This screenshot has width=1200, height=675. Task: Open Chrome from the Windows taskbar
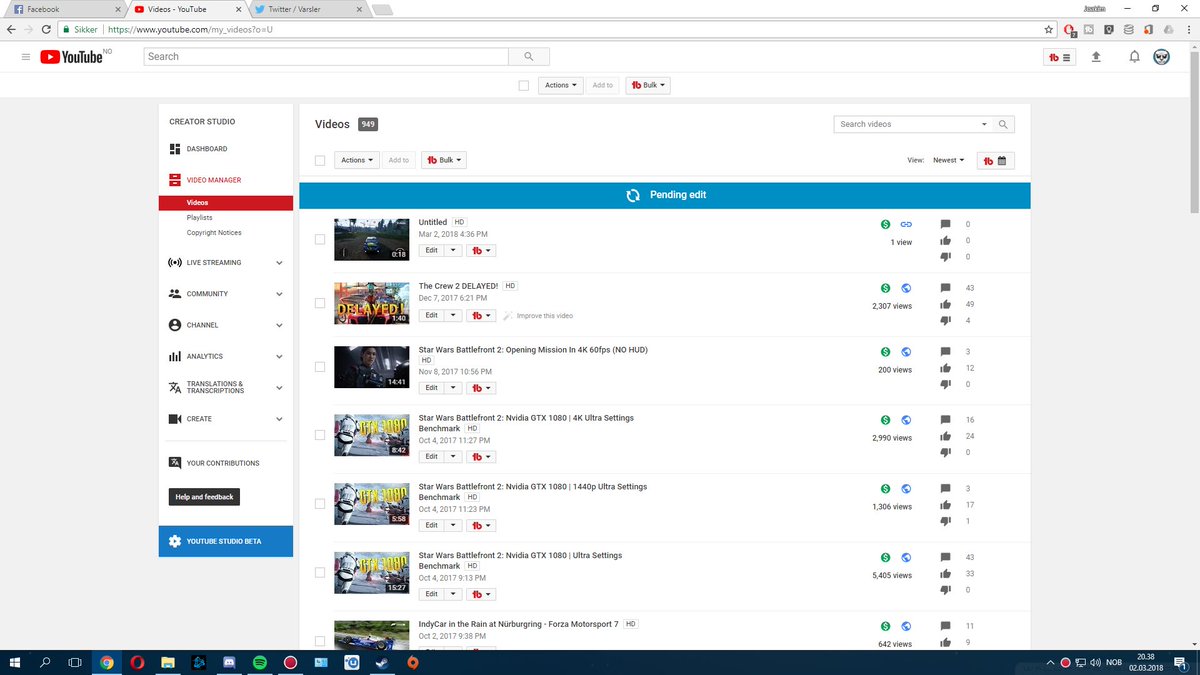(x=107, y=662)
